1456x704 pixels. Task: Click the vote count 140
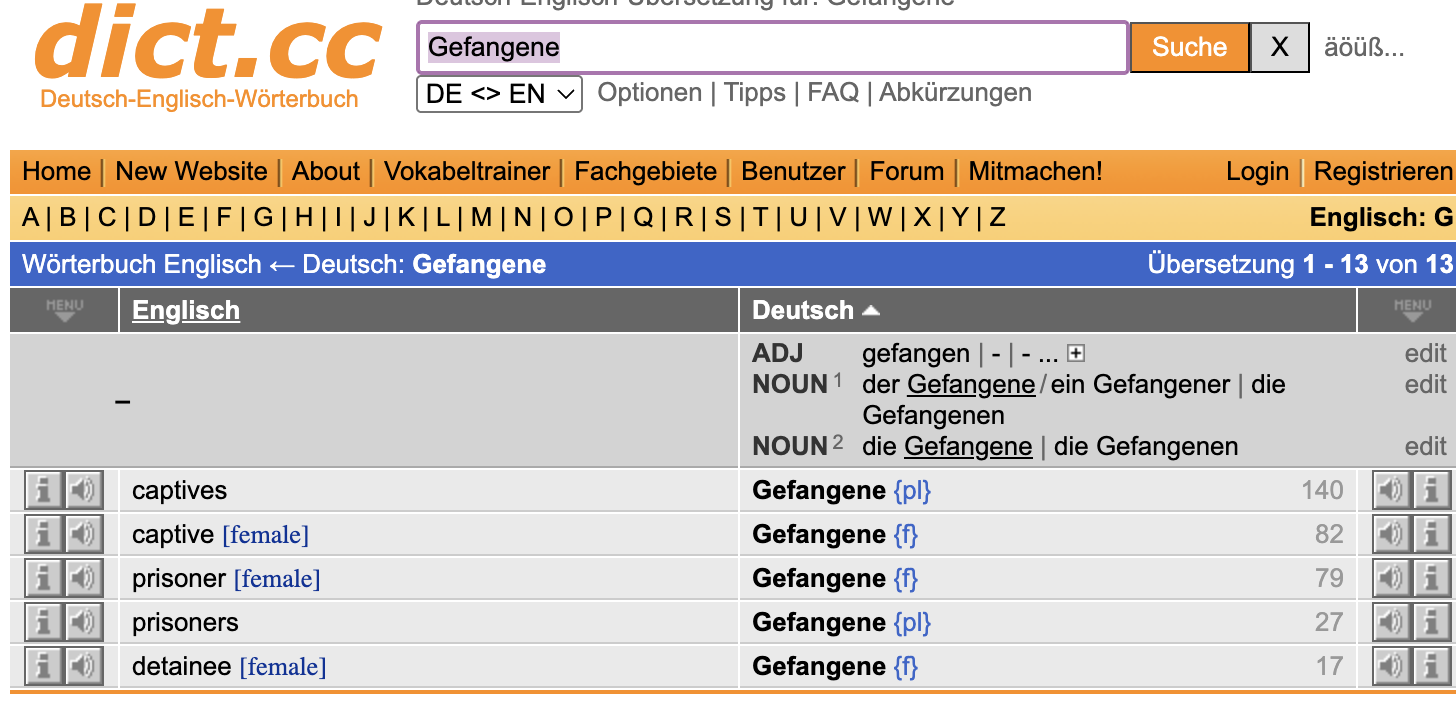pyautogui.click(x=1322, y=491)
